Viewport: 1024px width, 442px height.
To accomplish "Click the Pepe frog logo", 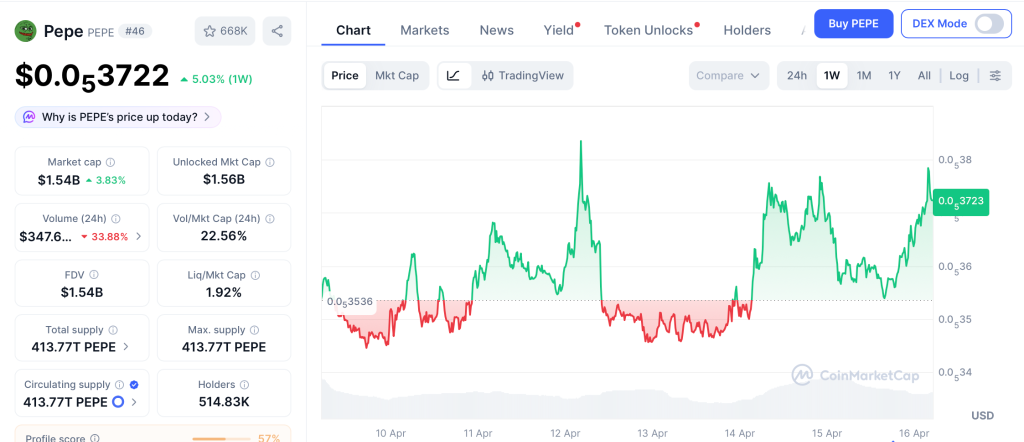I will coord(25,31).
